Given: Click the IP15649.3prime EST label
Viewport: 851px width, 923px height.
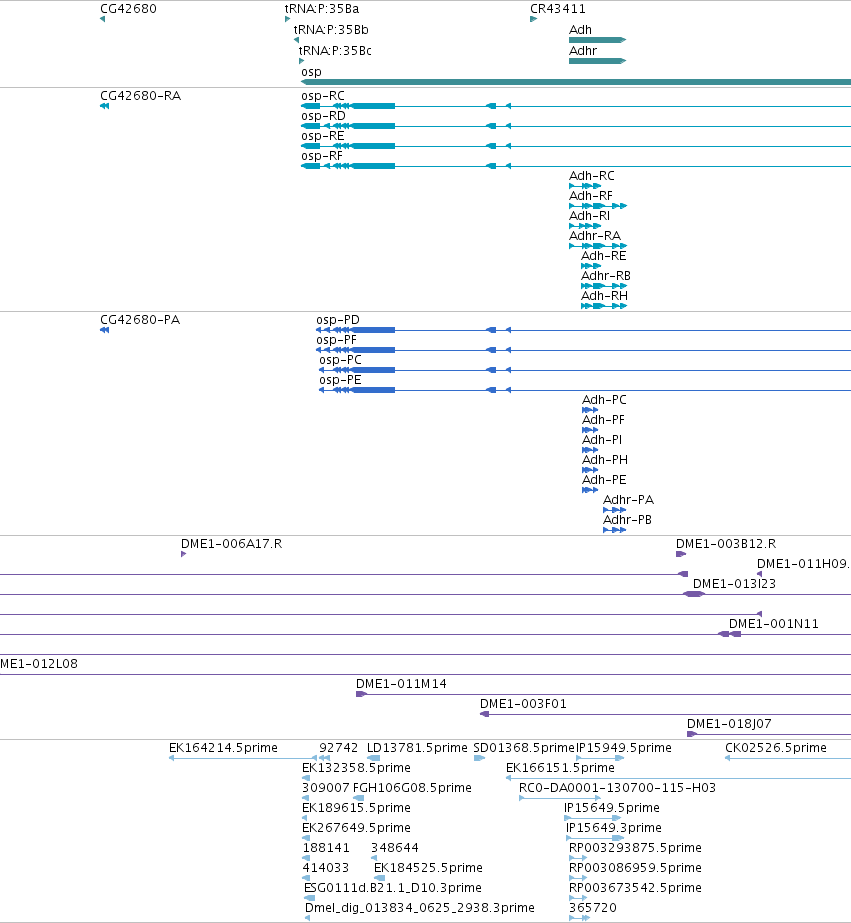Looking at the screenshot, I should tap(614, 828).
